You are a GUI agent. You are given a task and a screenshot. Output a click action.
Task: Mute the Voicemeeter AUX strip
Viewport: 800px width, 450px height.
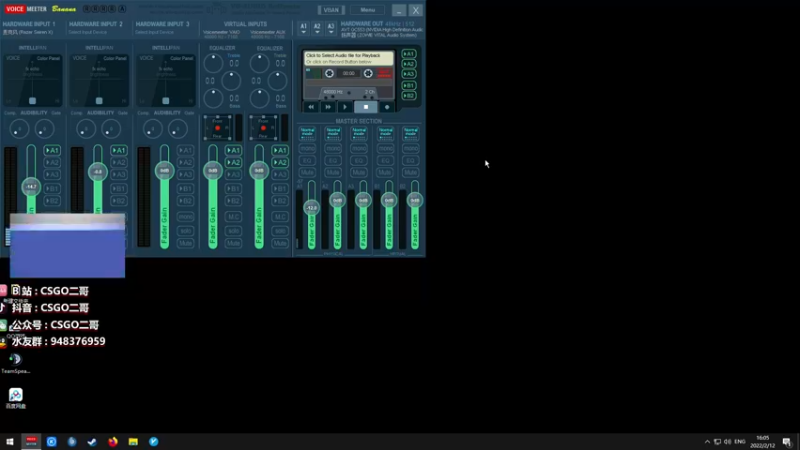click(x=280, y=243)
